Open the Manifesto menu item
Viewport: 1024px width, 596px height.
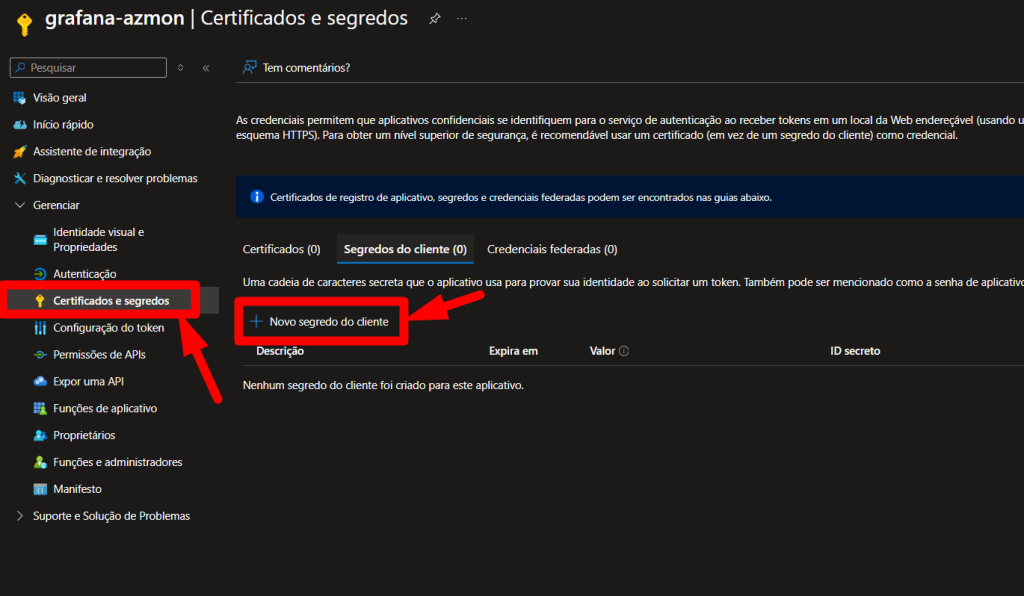77,489
